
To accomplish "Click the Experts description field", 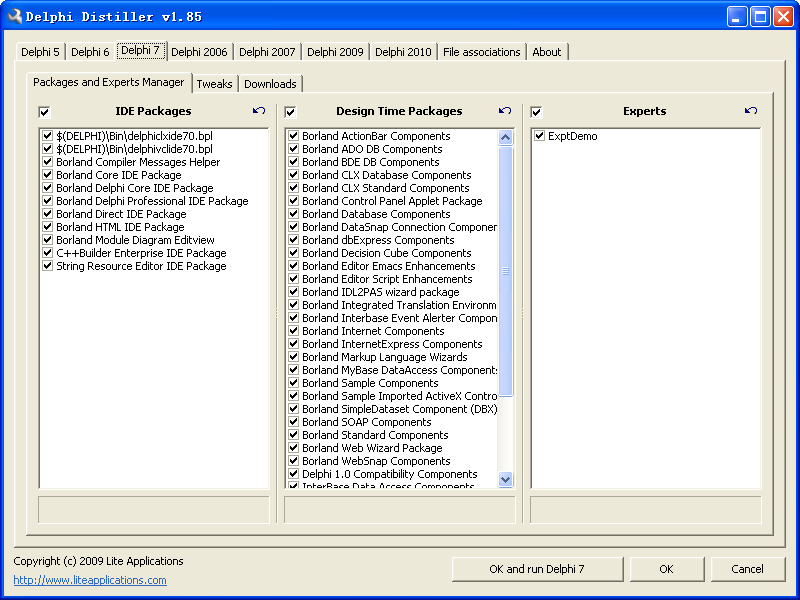I will coord(645,510).
